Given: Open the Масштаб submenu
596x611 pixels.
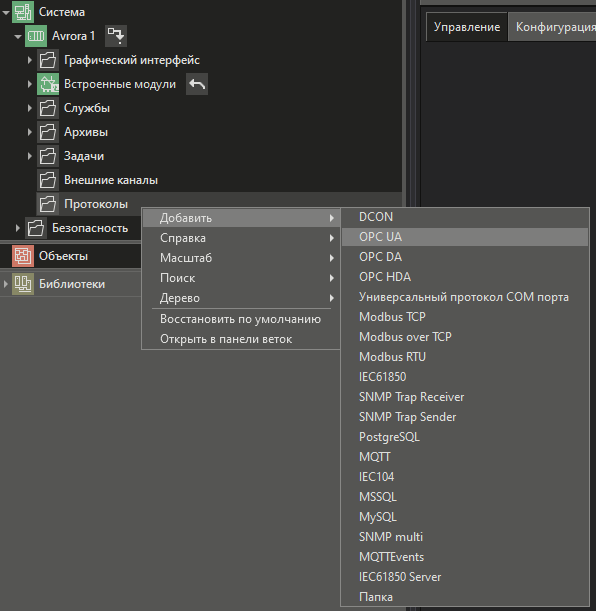Looking at the screenshot, I should point(242,258).
